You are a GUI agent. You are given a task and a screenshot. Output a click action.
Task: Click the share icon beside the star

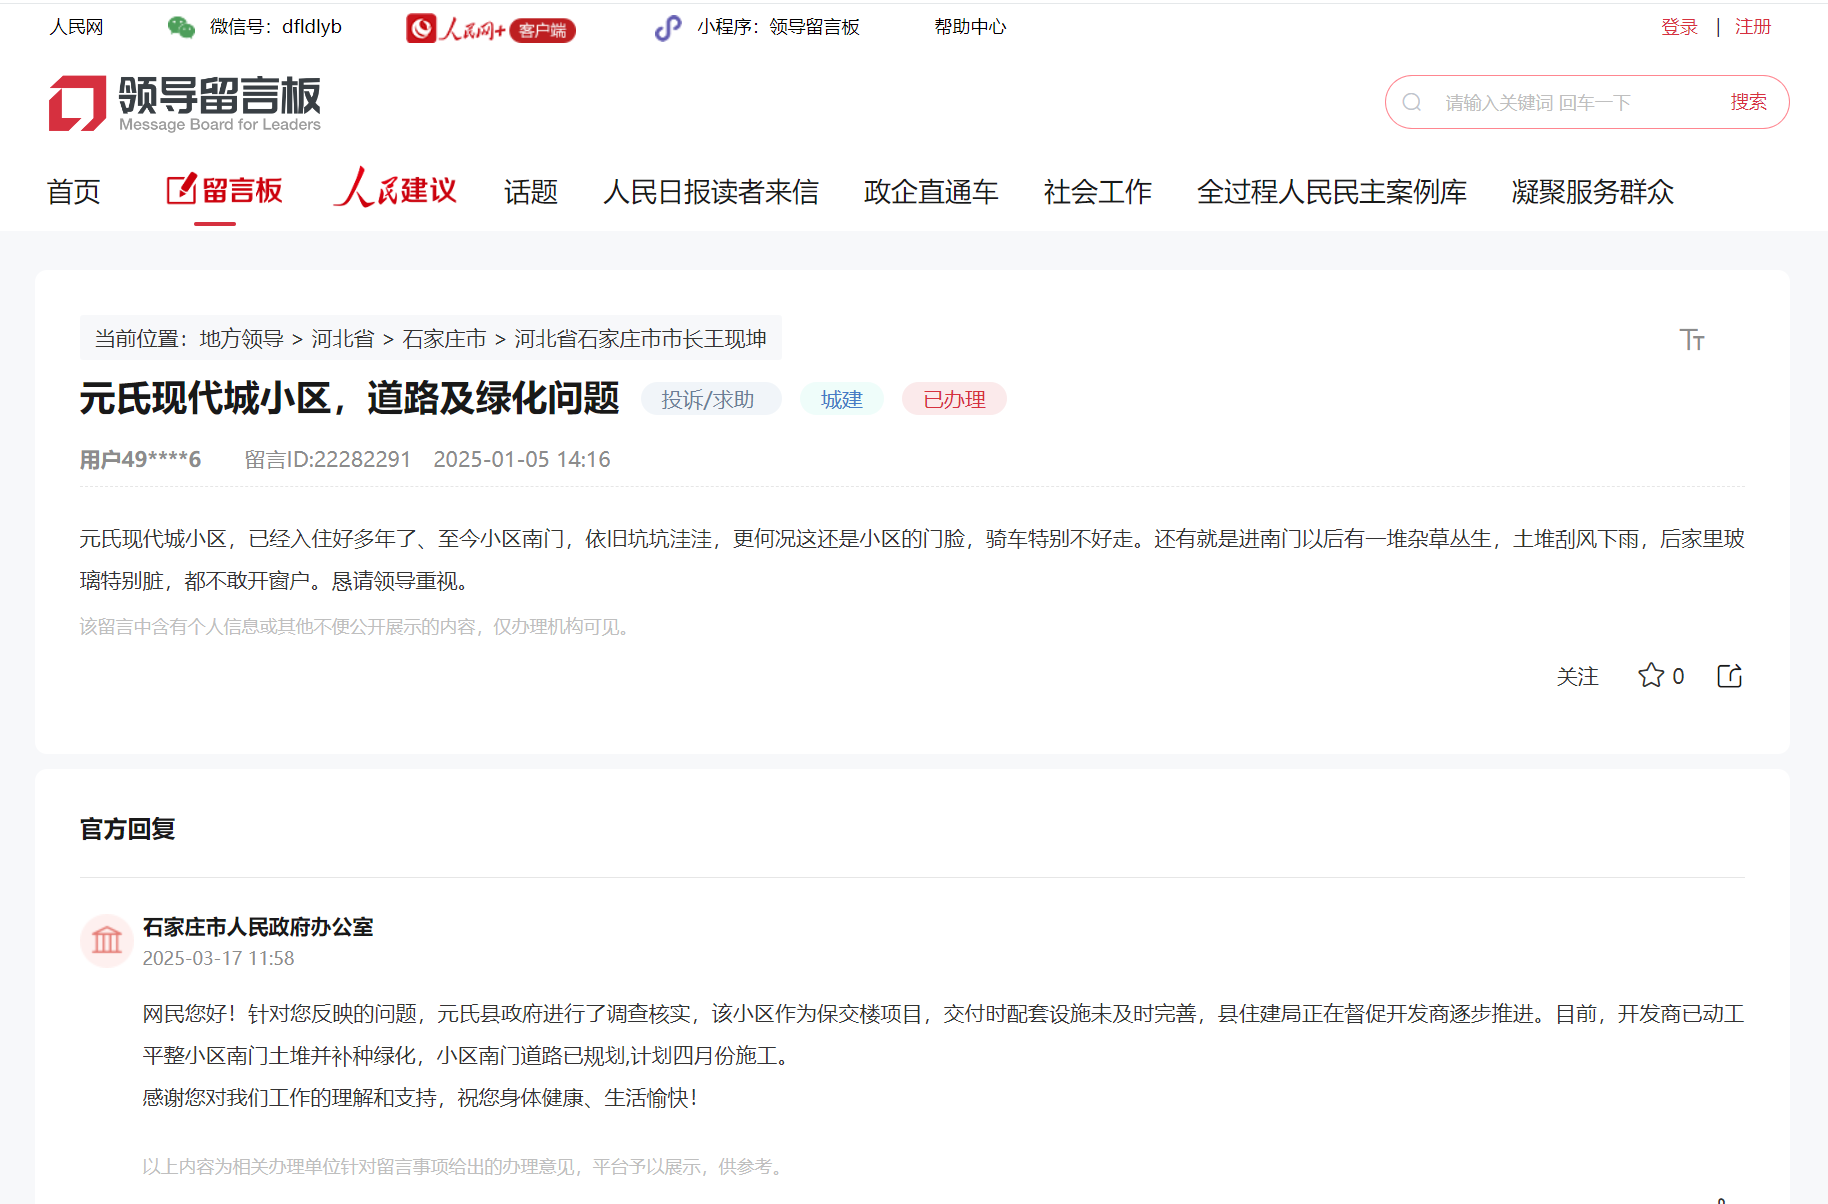point(1729,676)
